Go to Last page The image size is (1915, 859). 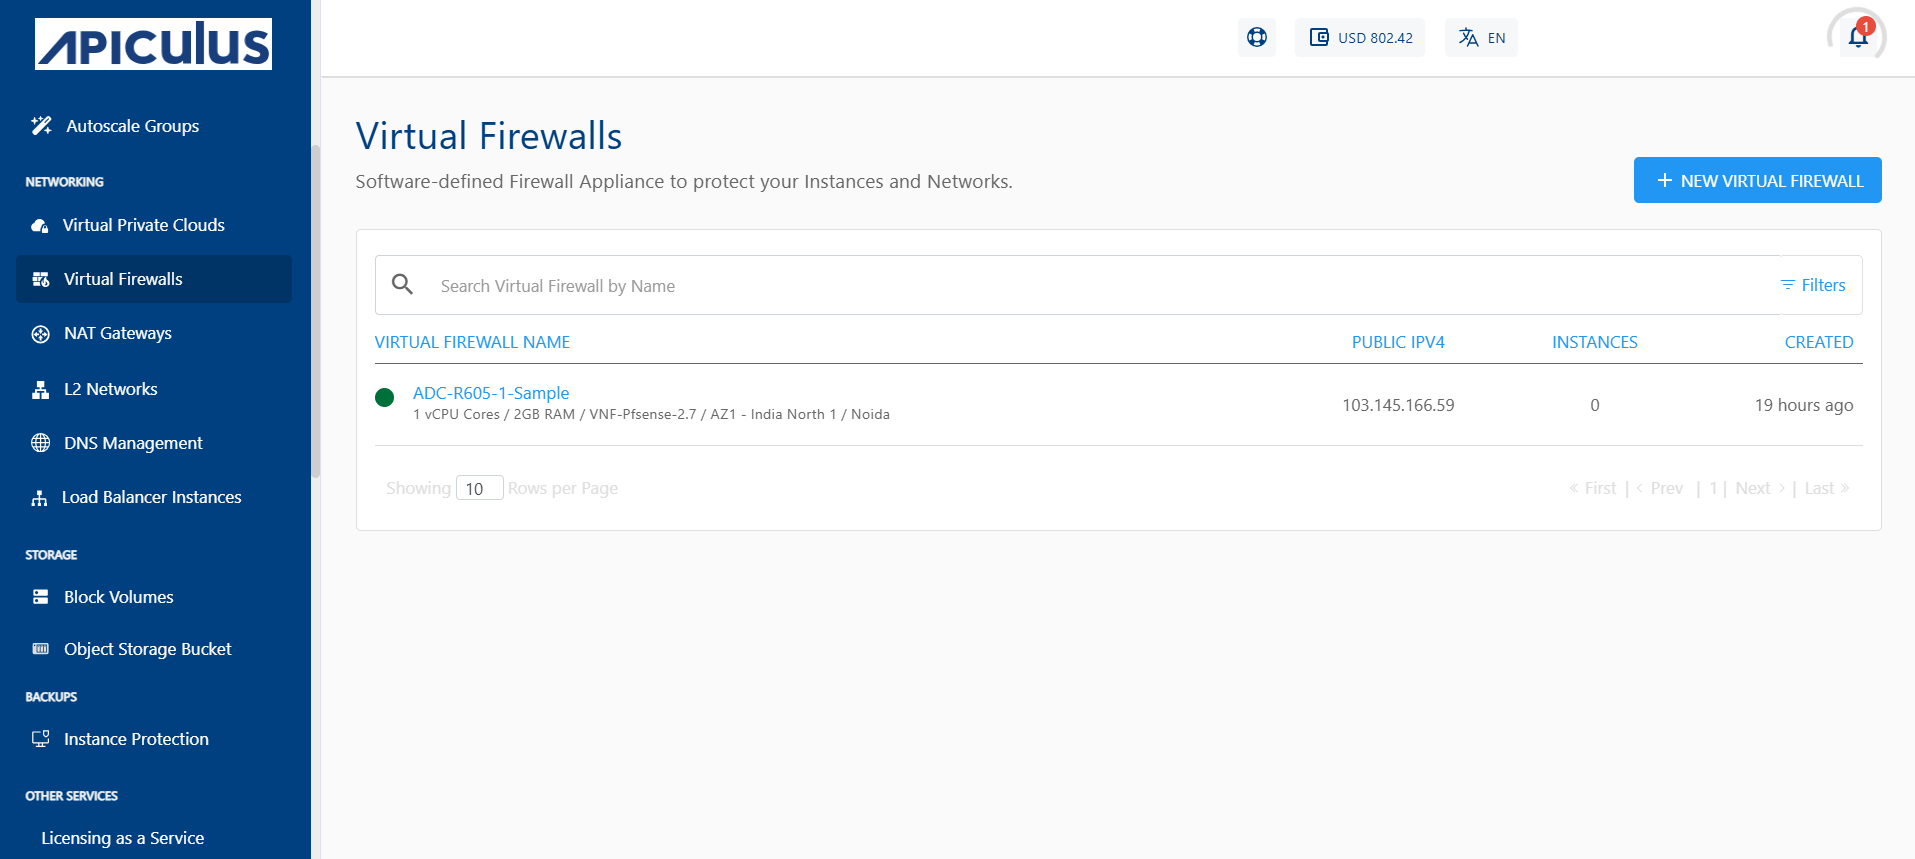click(x=1827, y=488)
